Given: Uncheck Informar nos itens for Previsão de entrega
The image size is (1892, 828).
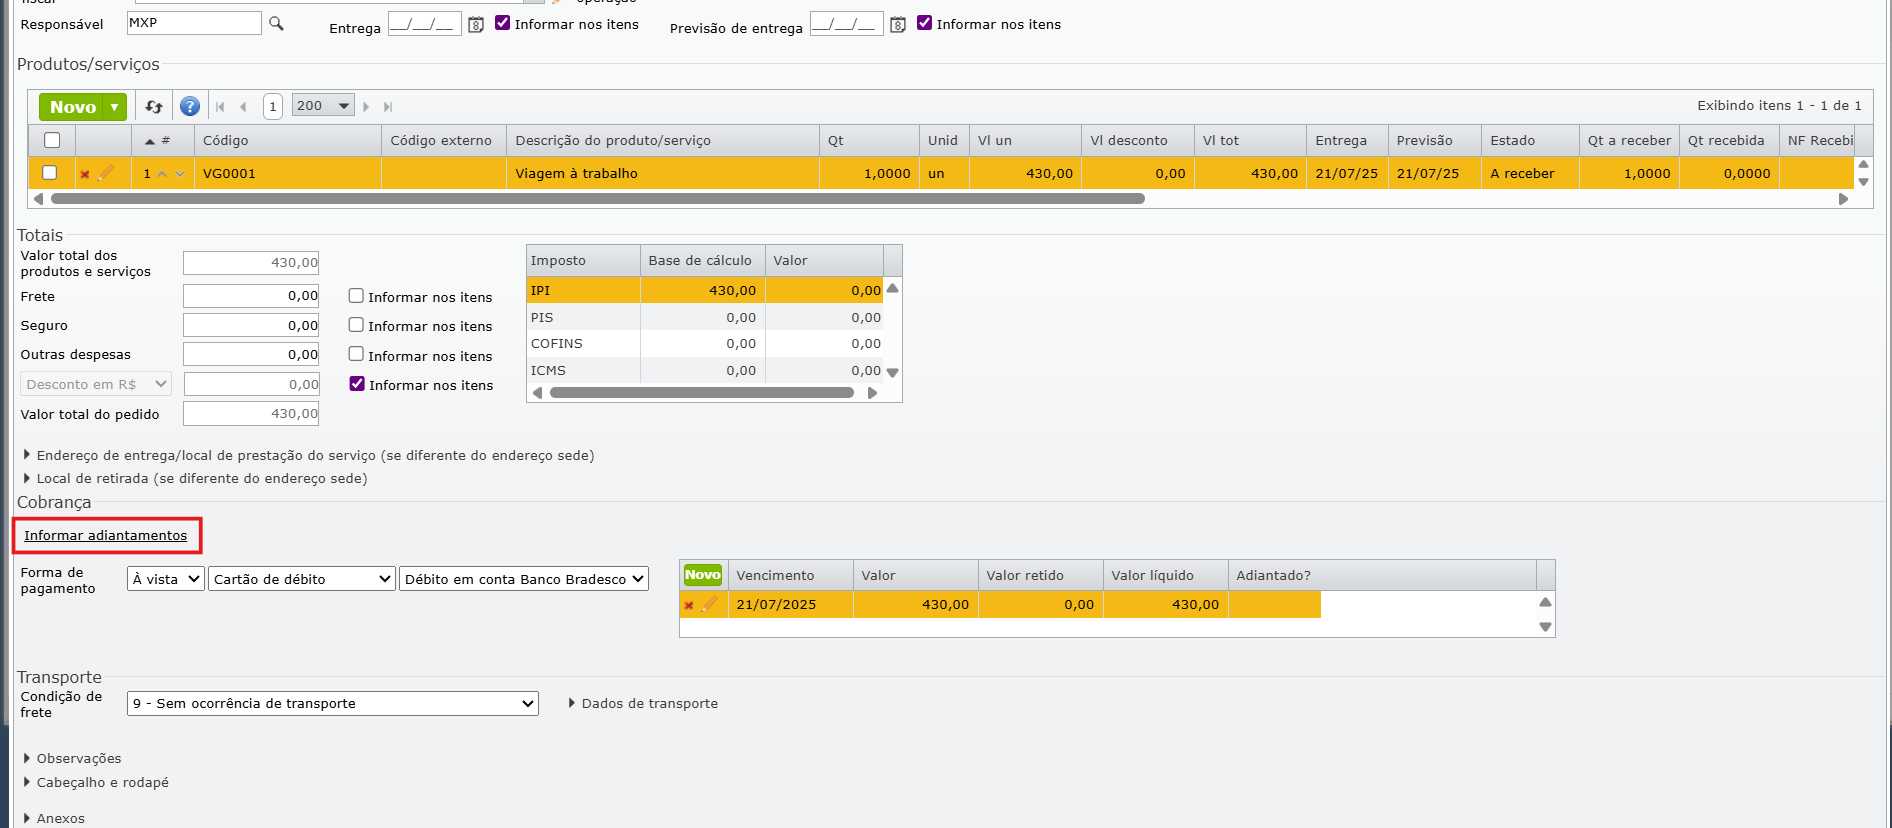Looking at the screenshot, I should pos(924,23).
